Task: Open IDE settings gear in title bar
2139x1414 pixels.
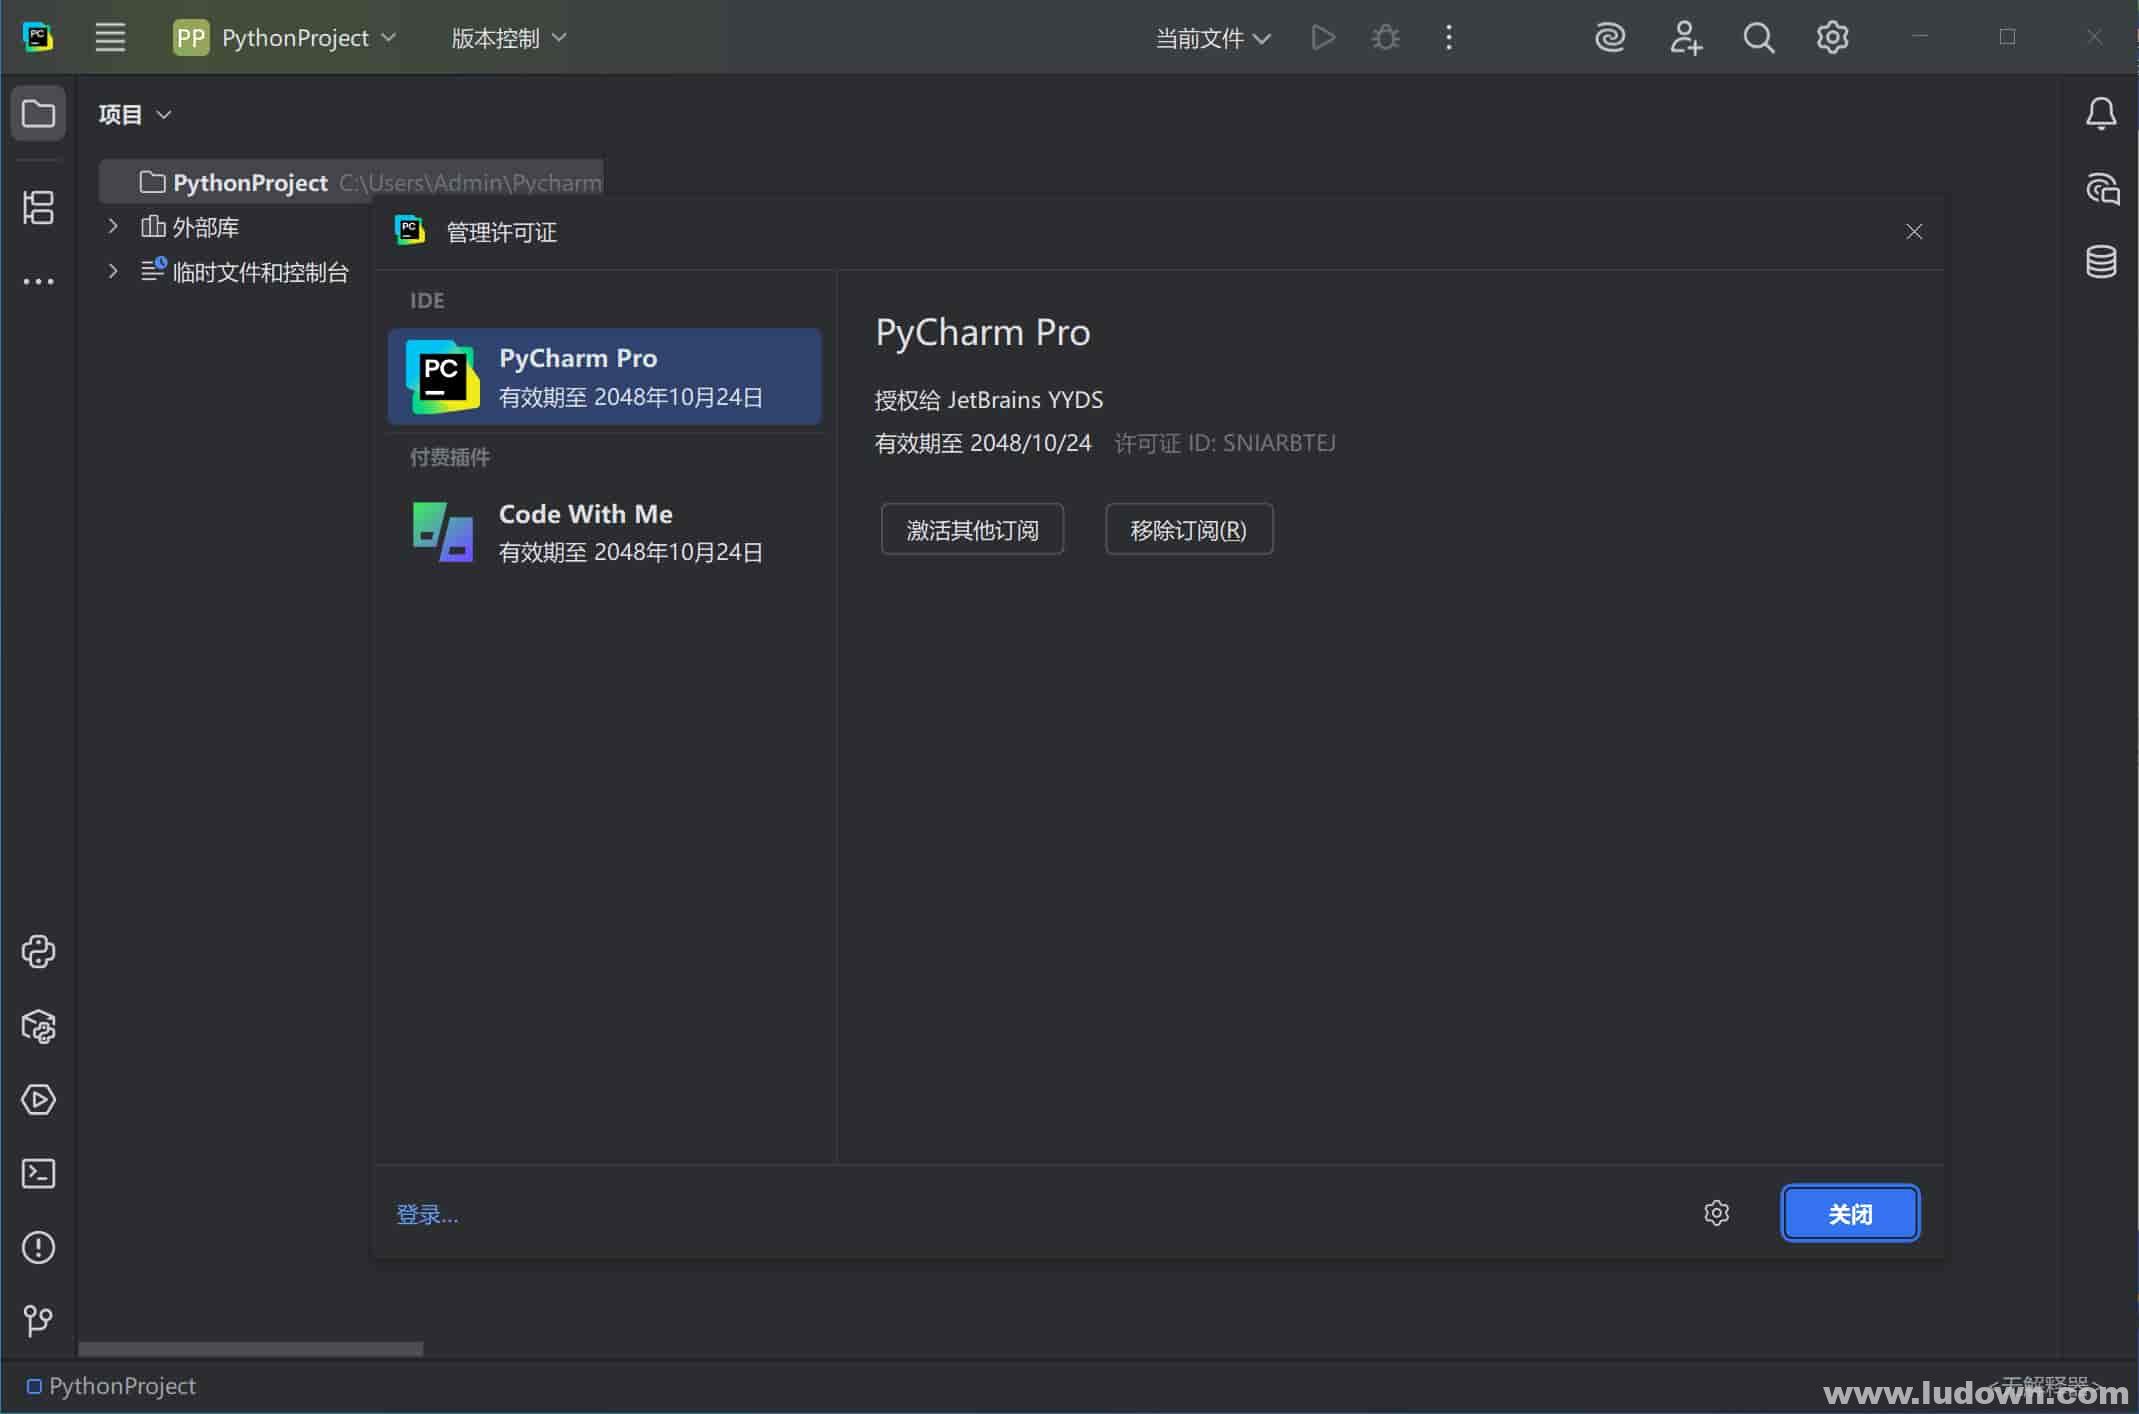Action: point(1832,38)
